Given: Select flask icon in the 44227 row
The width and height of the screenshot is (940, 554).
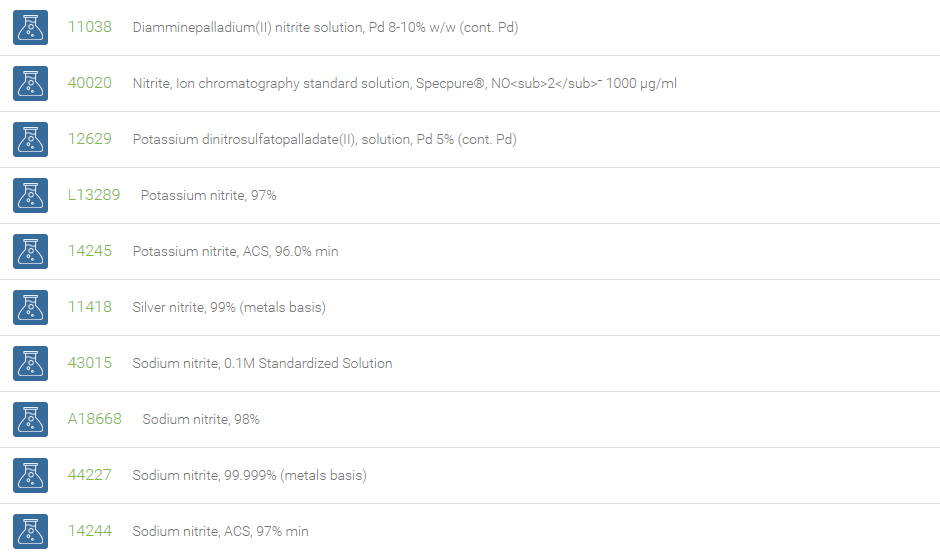Looking at the screenshot, I should pos(31,475).
